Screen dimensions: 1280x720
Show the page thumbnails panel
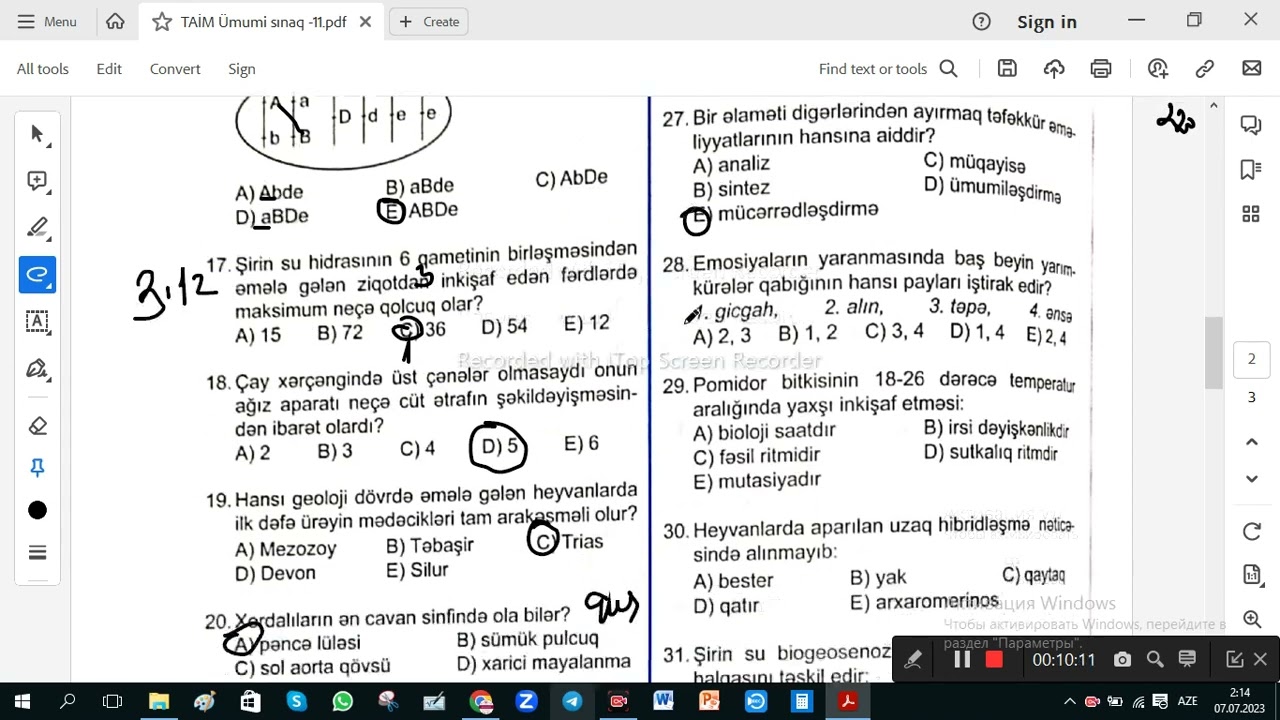tap(1251, 214)
